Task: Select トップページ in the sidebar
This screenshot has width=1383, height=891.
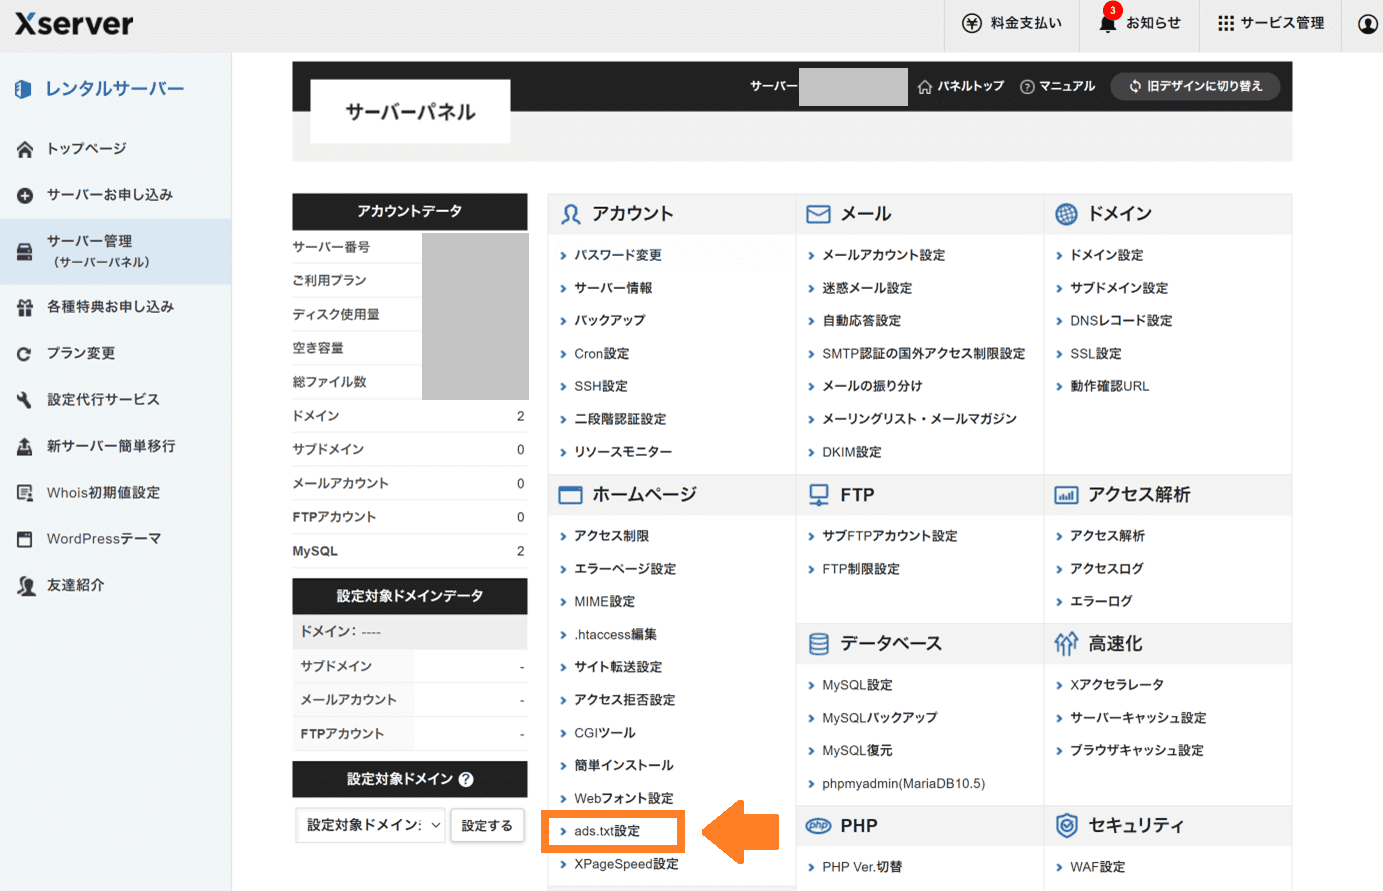Action: click(x=86, y=149)
